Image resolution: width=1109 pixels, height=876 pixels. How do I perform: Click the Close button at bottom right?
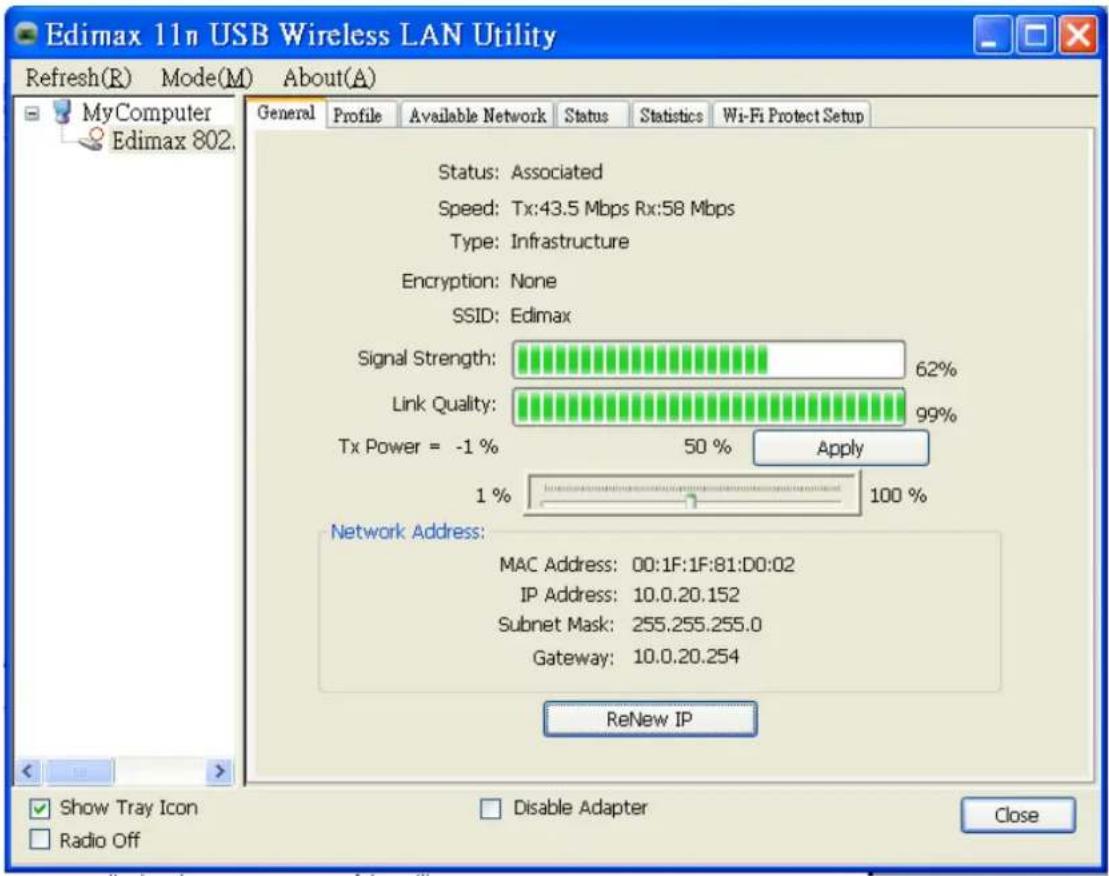coord(1017,815)
